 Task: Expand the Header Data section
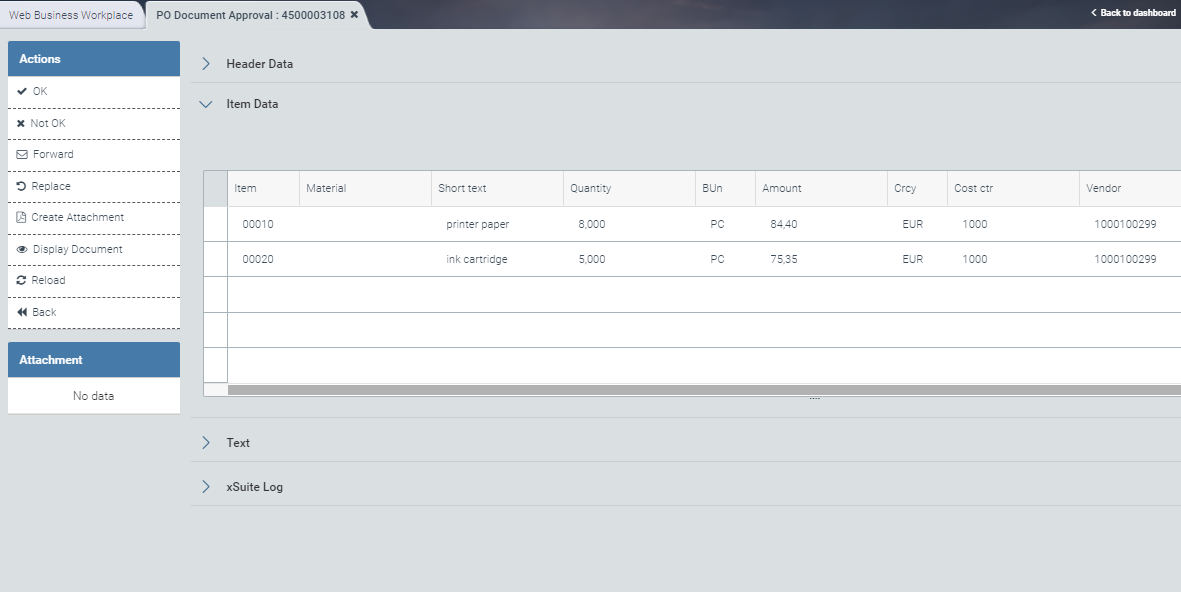tap(206, 64)
